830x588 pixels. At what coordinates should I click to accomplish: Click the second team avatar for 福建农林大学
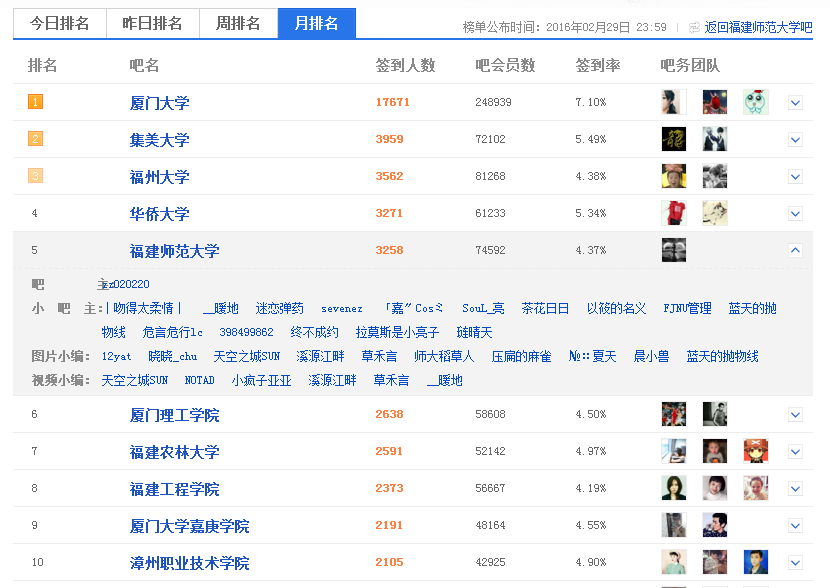pos(715,451)
